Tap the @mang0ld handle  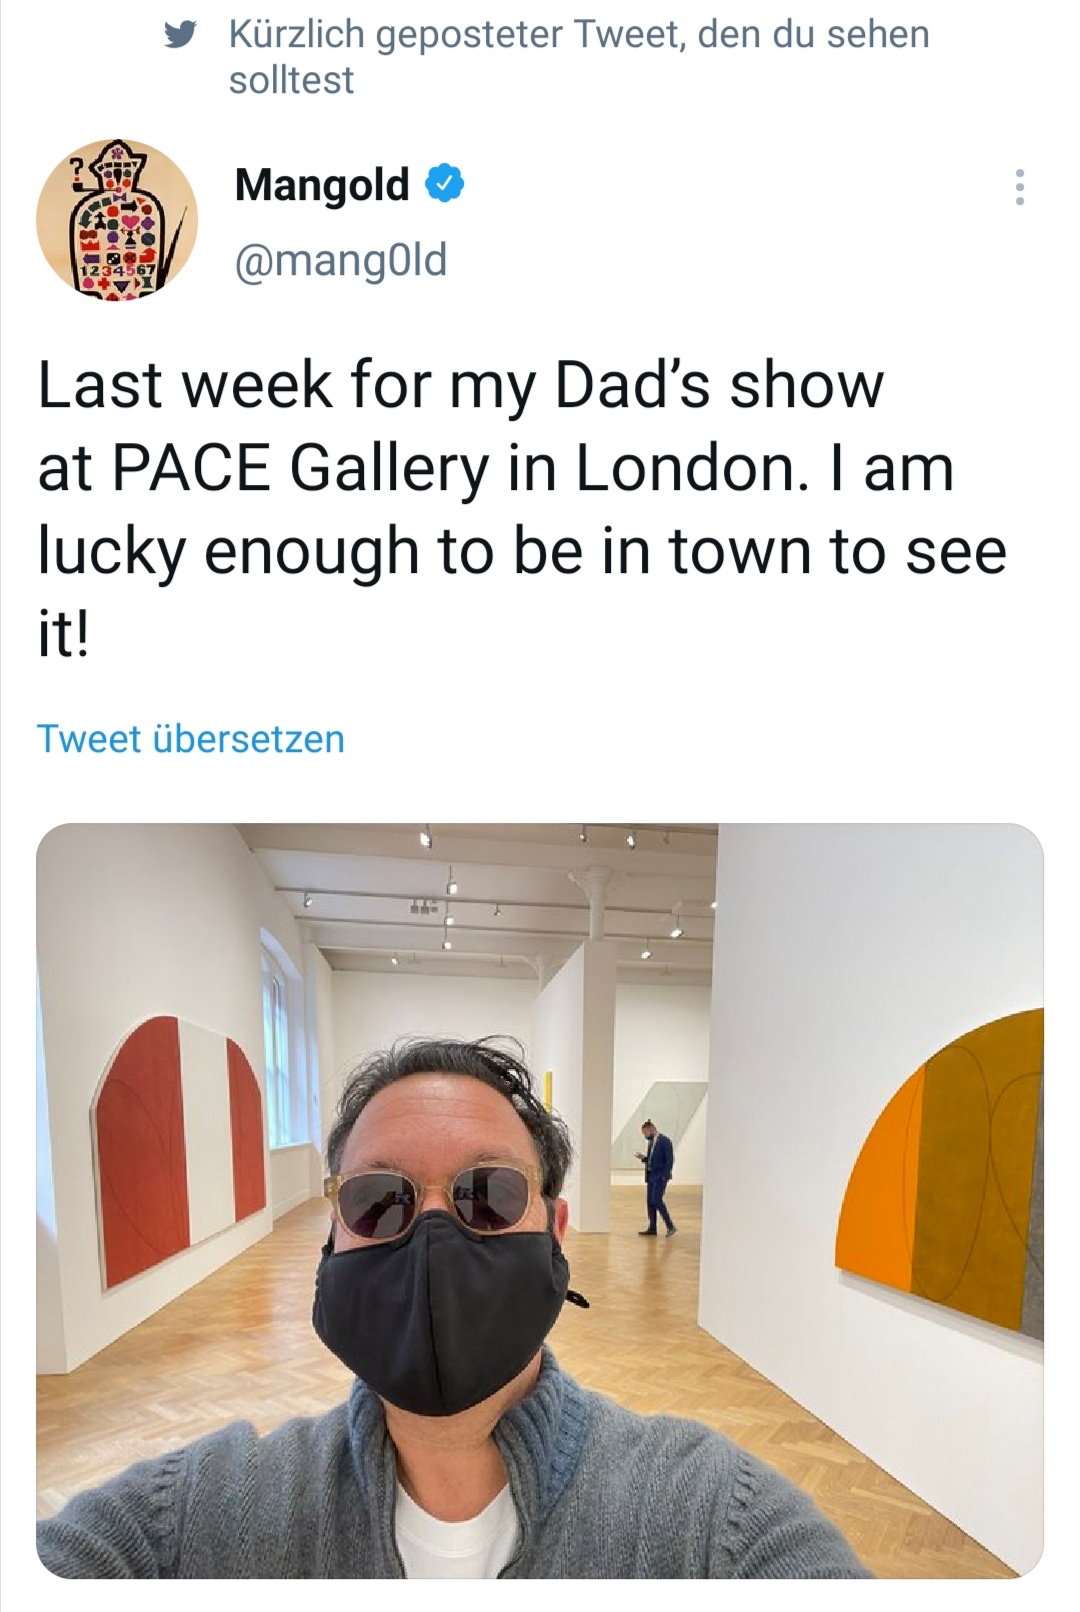click(x=340, y=260)
